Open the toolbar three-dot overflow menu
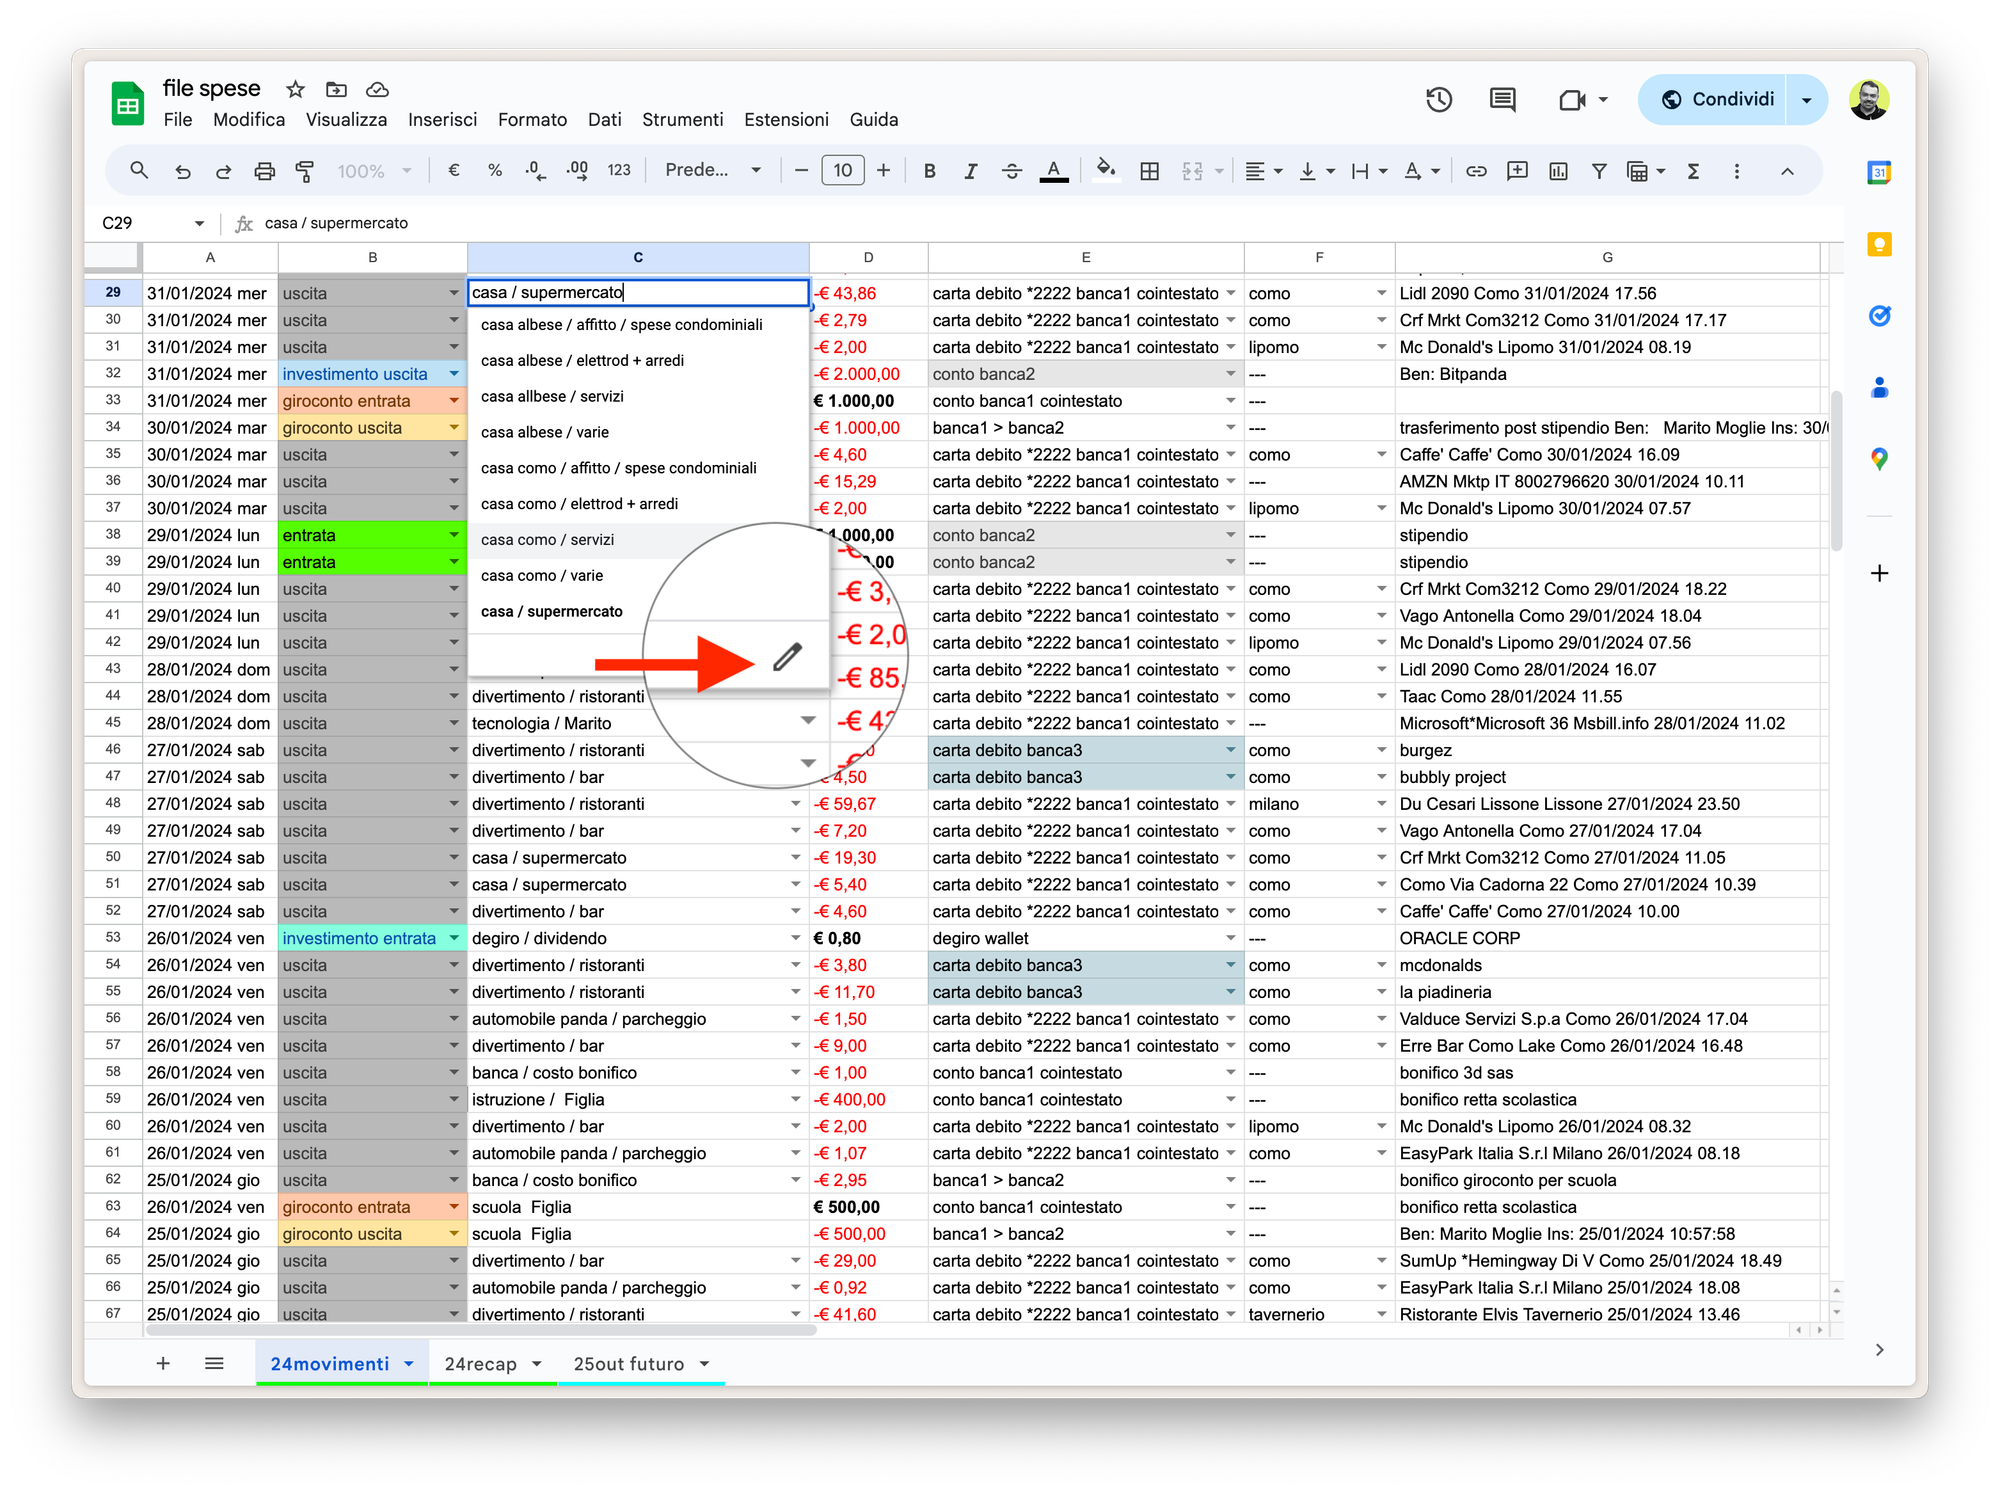The height and width of the screenshot is (1493, 2000). pyautogui.click(x=1737, y=171)
